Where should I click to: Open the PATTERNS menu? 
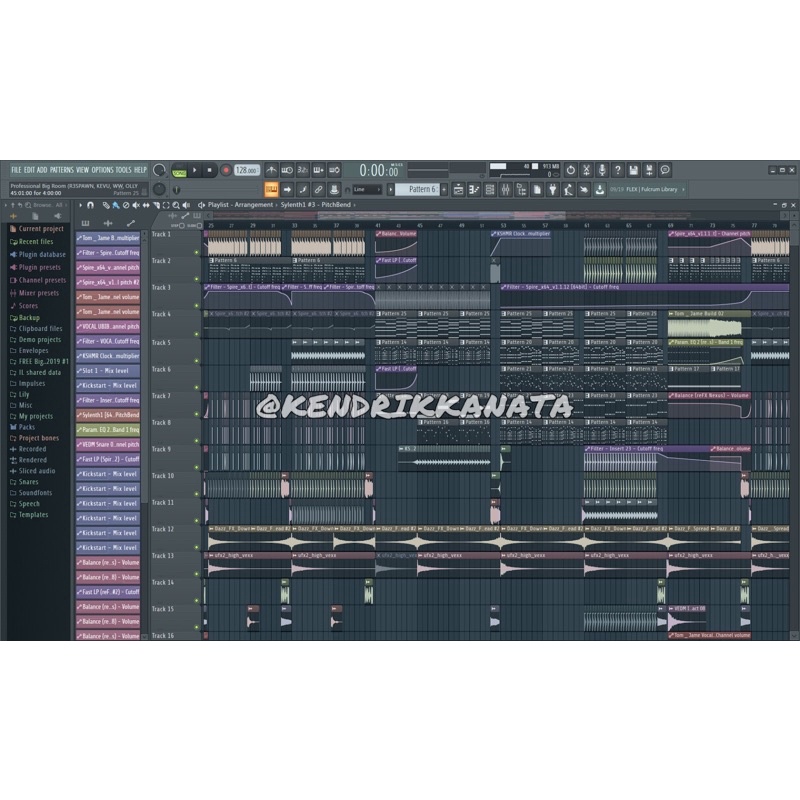coord(62,170)
